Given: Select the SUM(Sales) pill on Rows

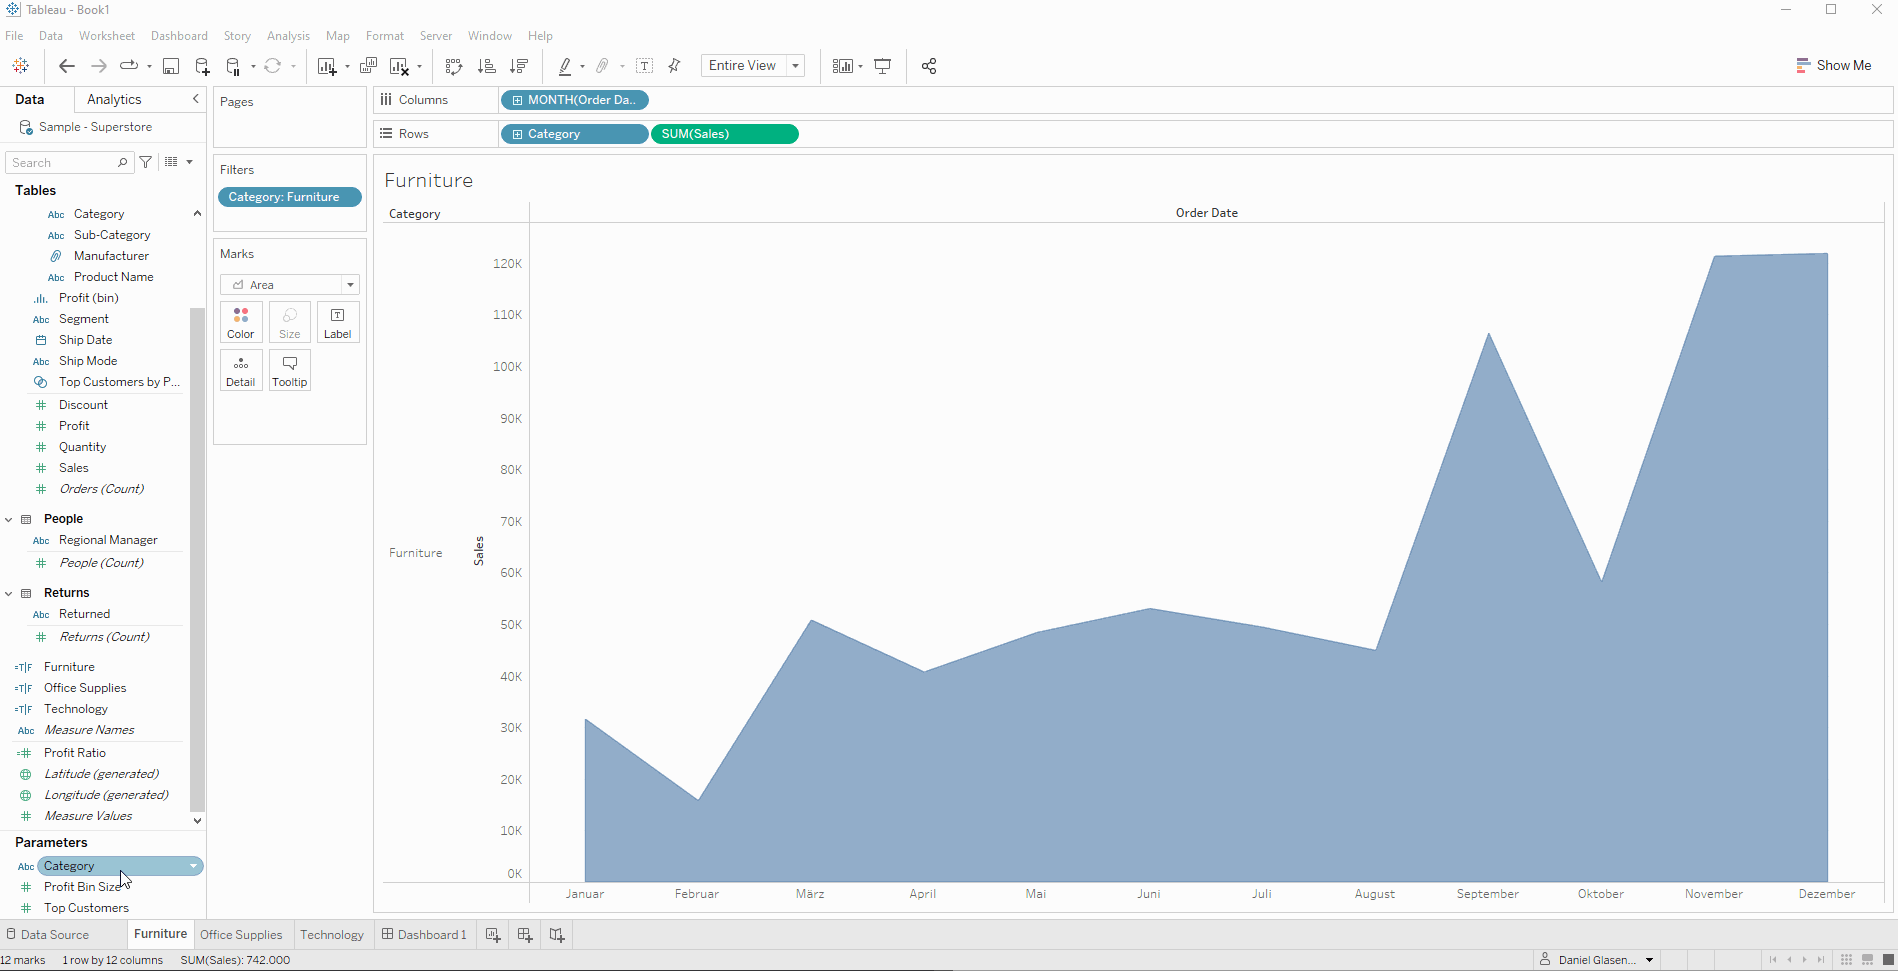Looking at the screenshot, I should click(x=724, y=133).
